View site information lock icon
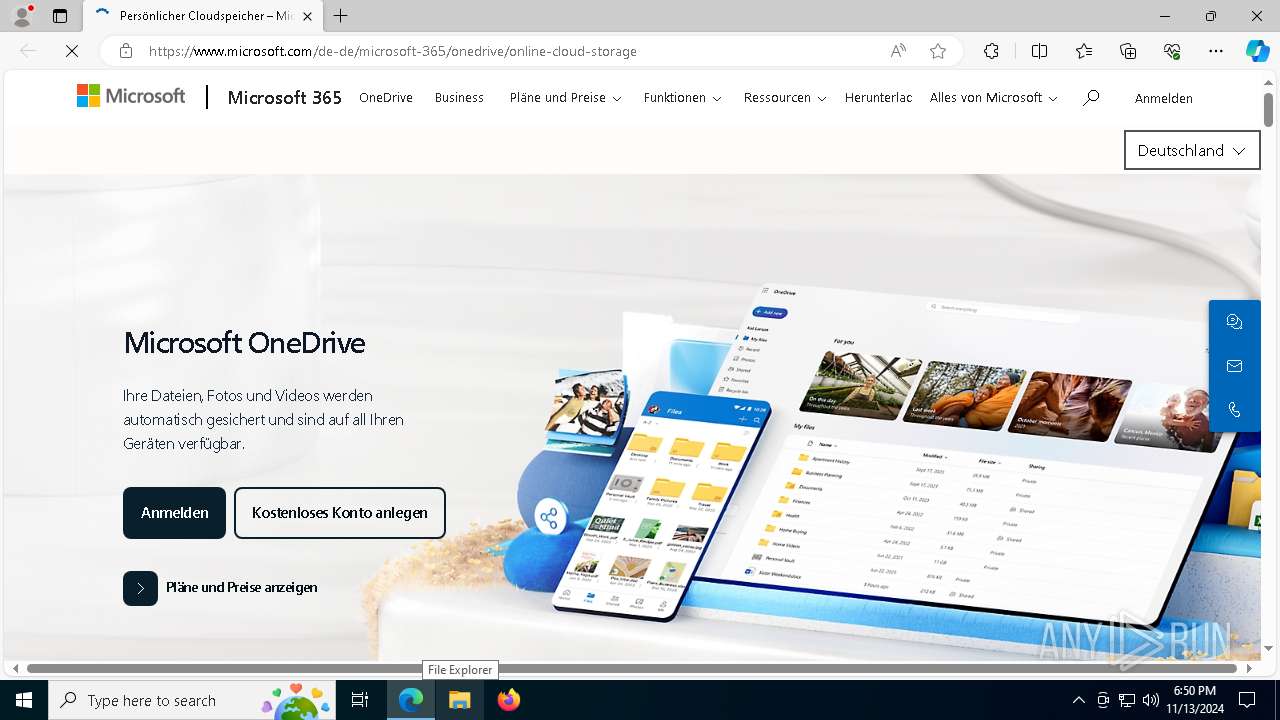 tap(126, 51)
